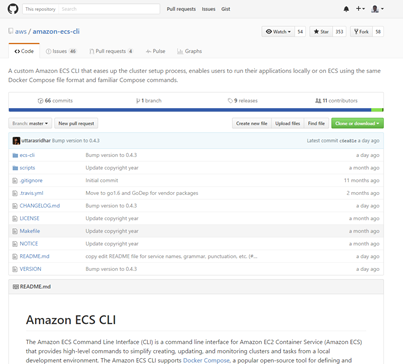The height and width of the screenshot is (364, 403).
Task: Open the ecs-cli folder icon
Action: point(15,155)
